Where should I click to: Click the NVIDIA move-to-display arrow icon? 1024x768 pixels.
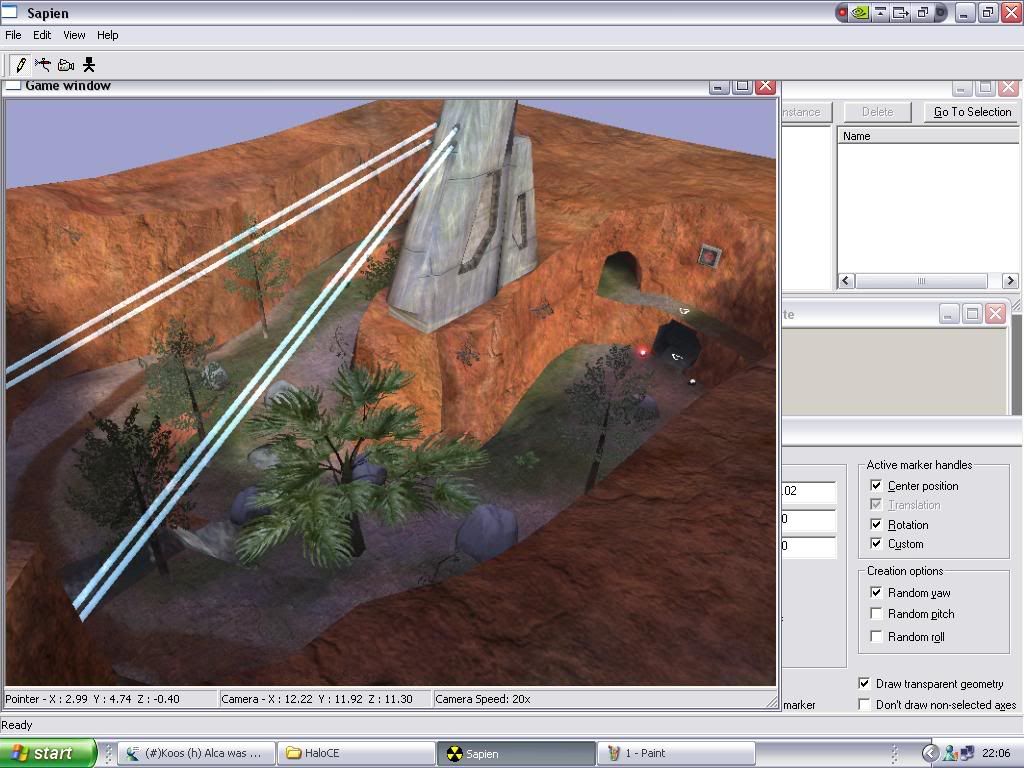(901, 12)
